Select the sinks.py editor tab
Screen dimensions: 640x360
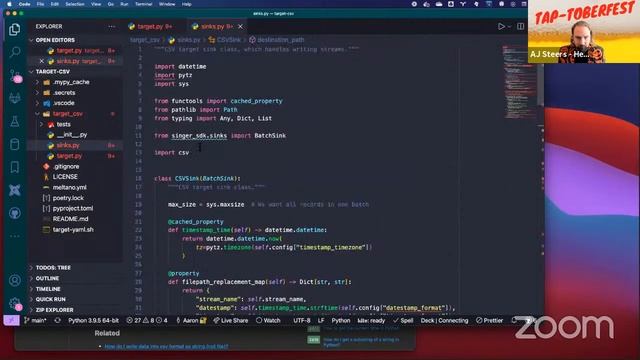click(212, 27)
